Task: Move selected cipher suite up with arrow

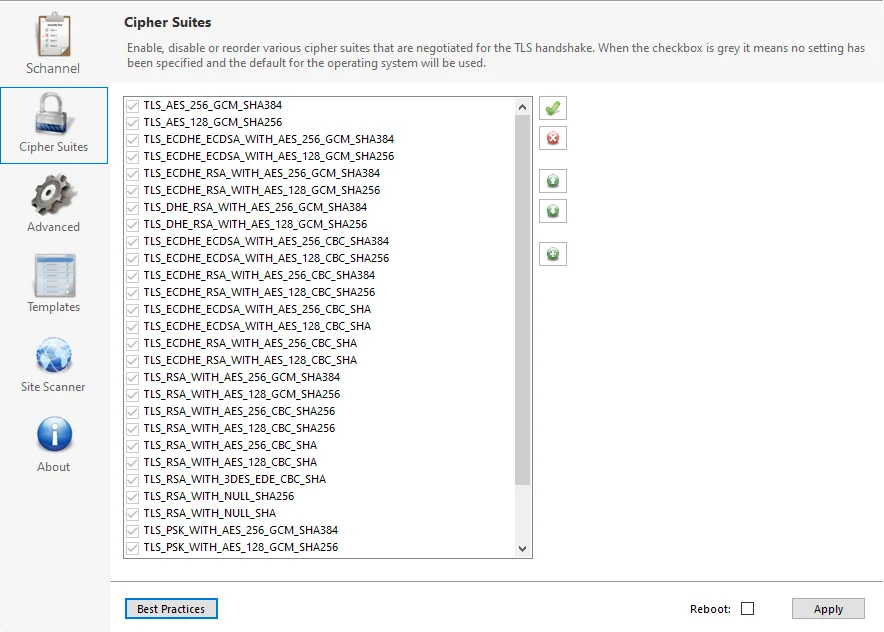Action: 552,181
